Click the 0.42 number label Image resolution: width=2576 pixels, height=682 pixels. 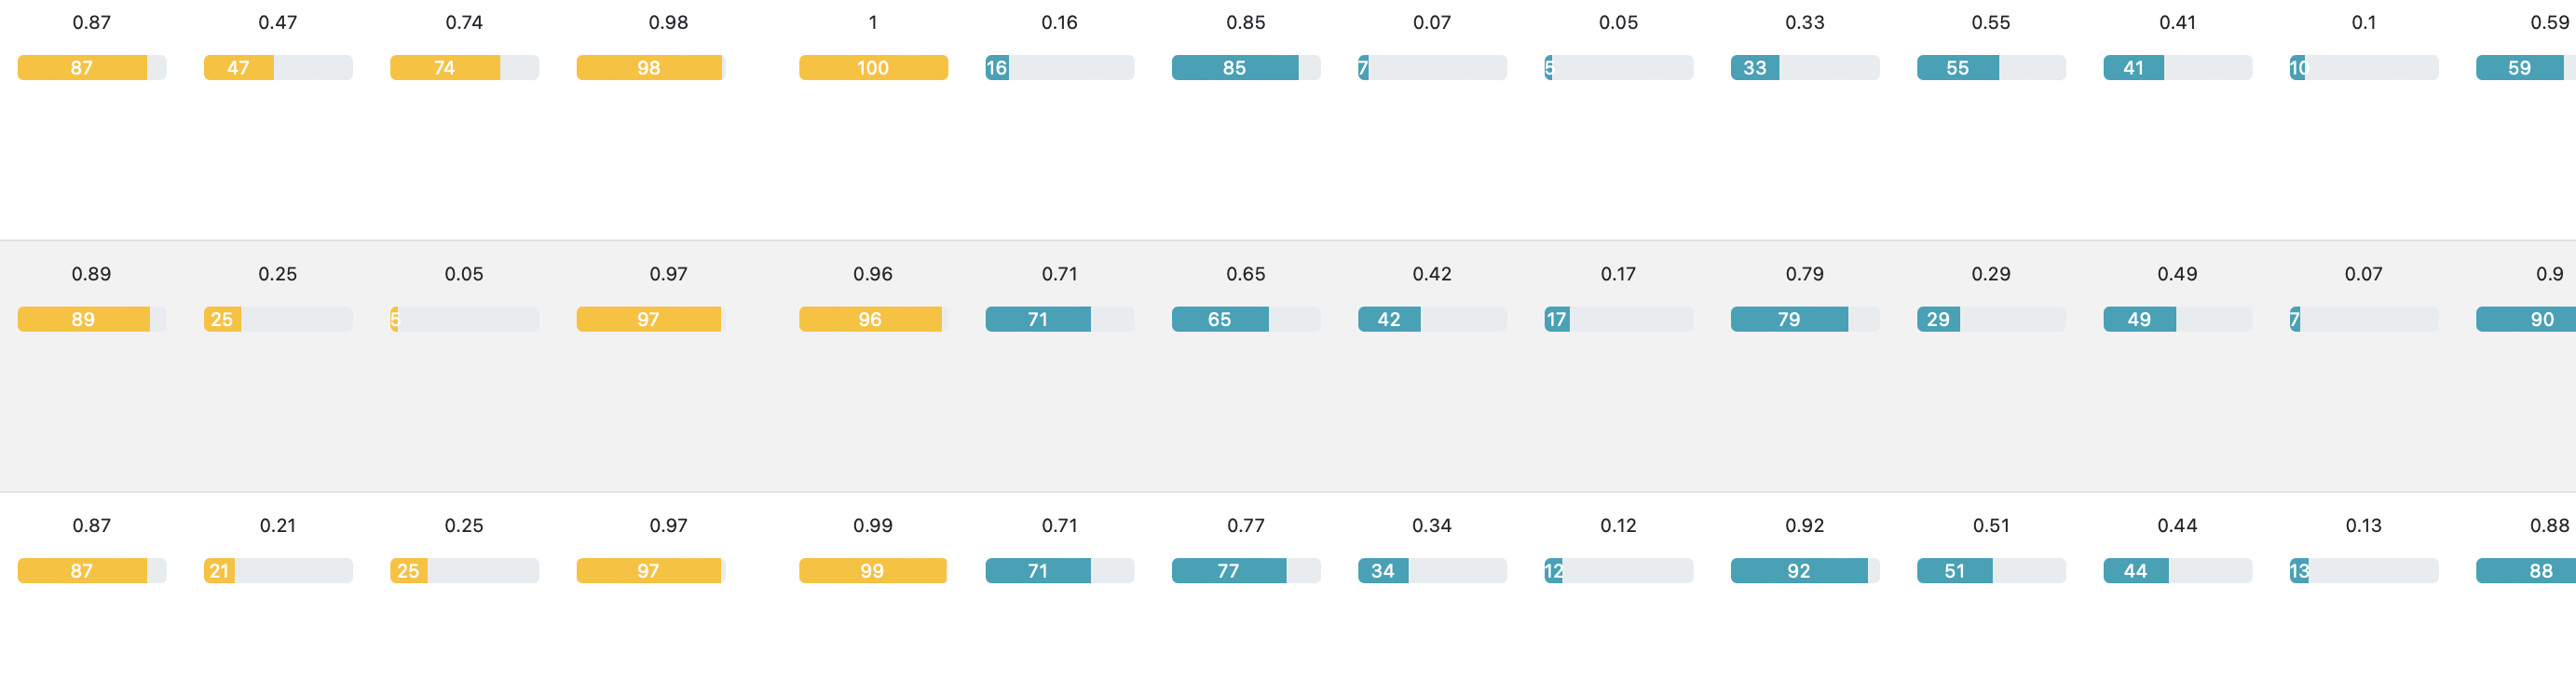pos(1432,274)
